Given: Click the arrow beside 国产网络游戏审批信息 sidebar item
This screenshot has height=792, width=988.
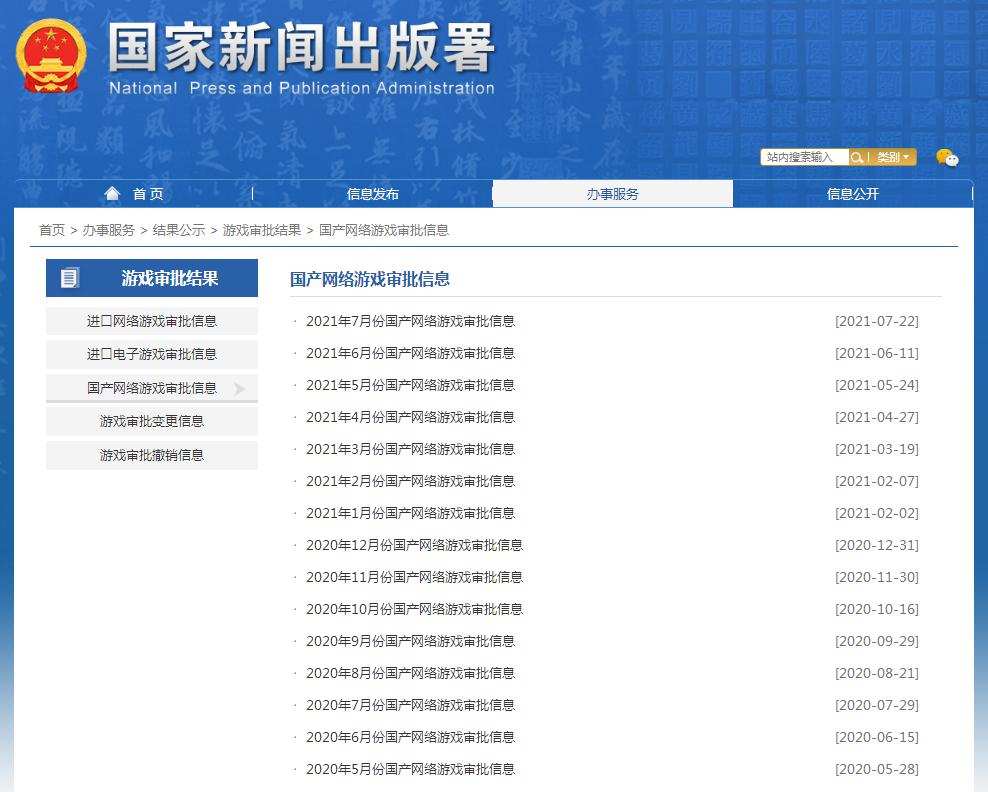Looking at the screenshot, I should (239, 389).
